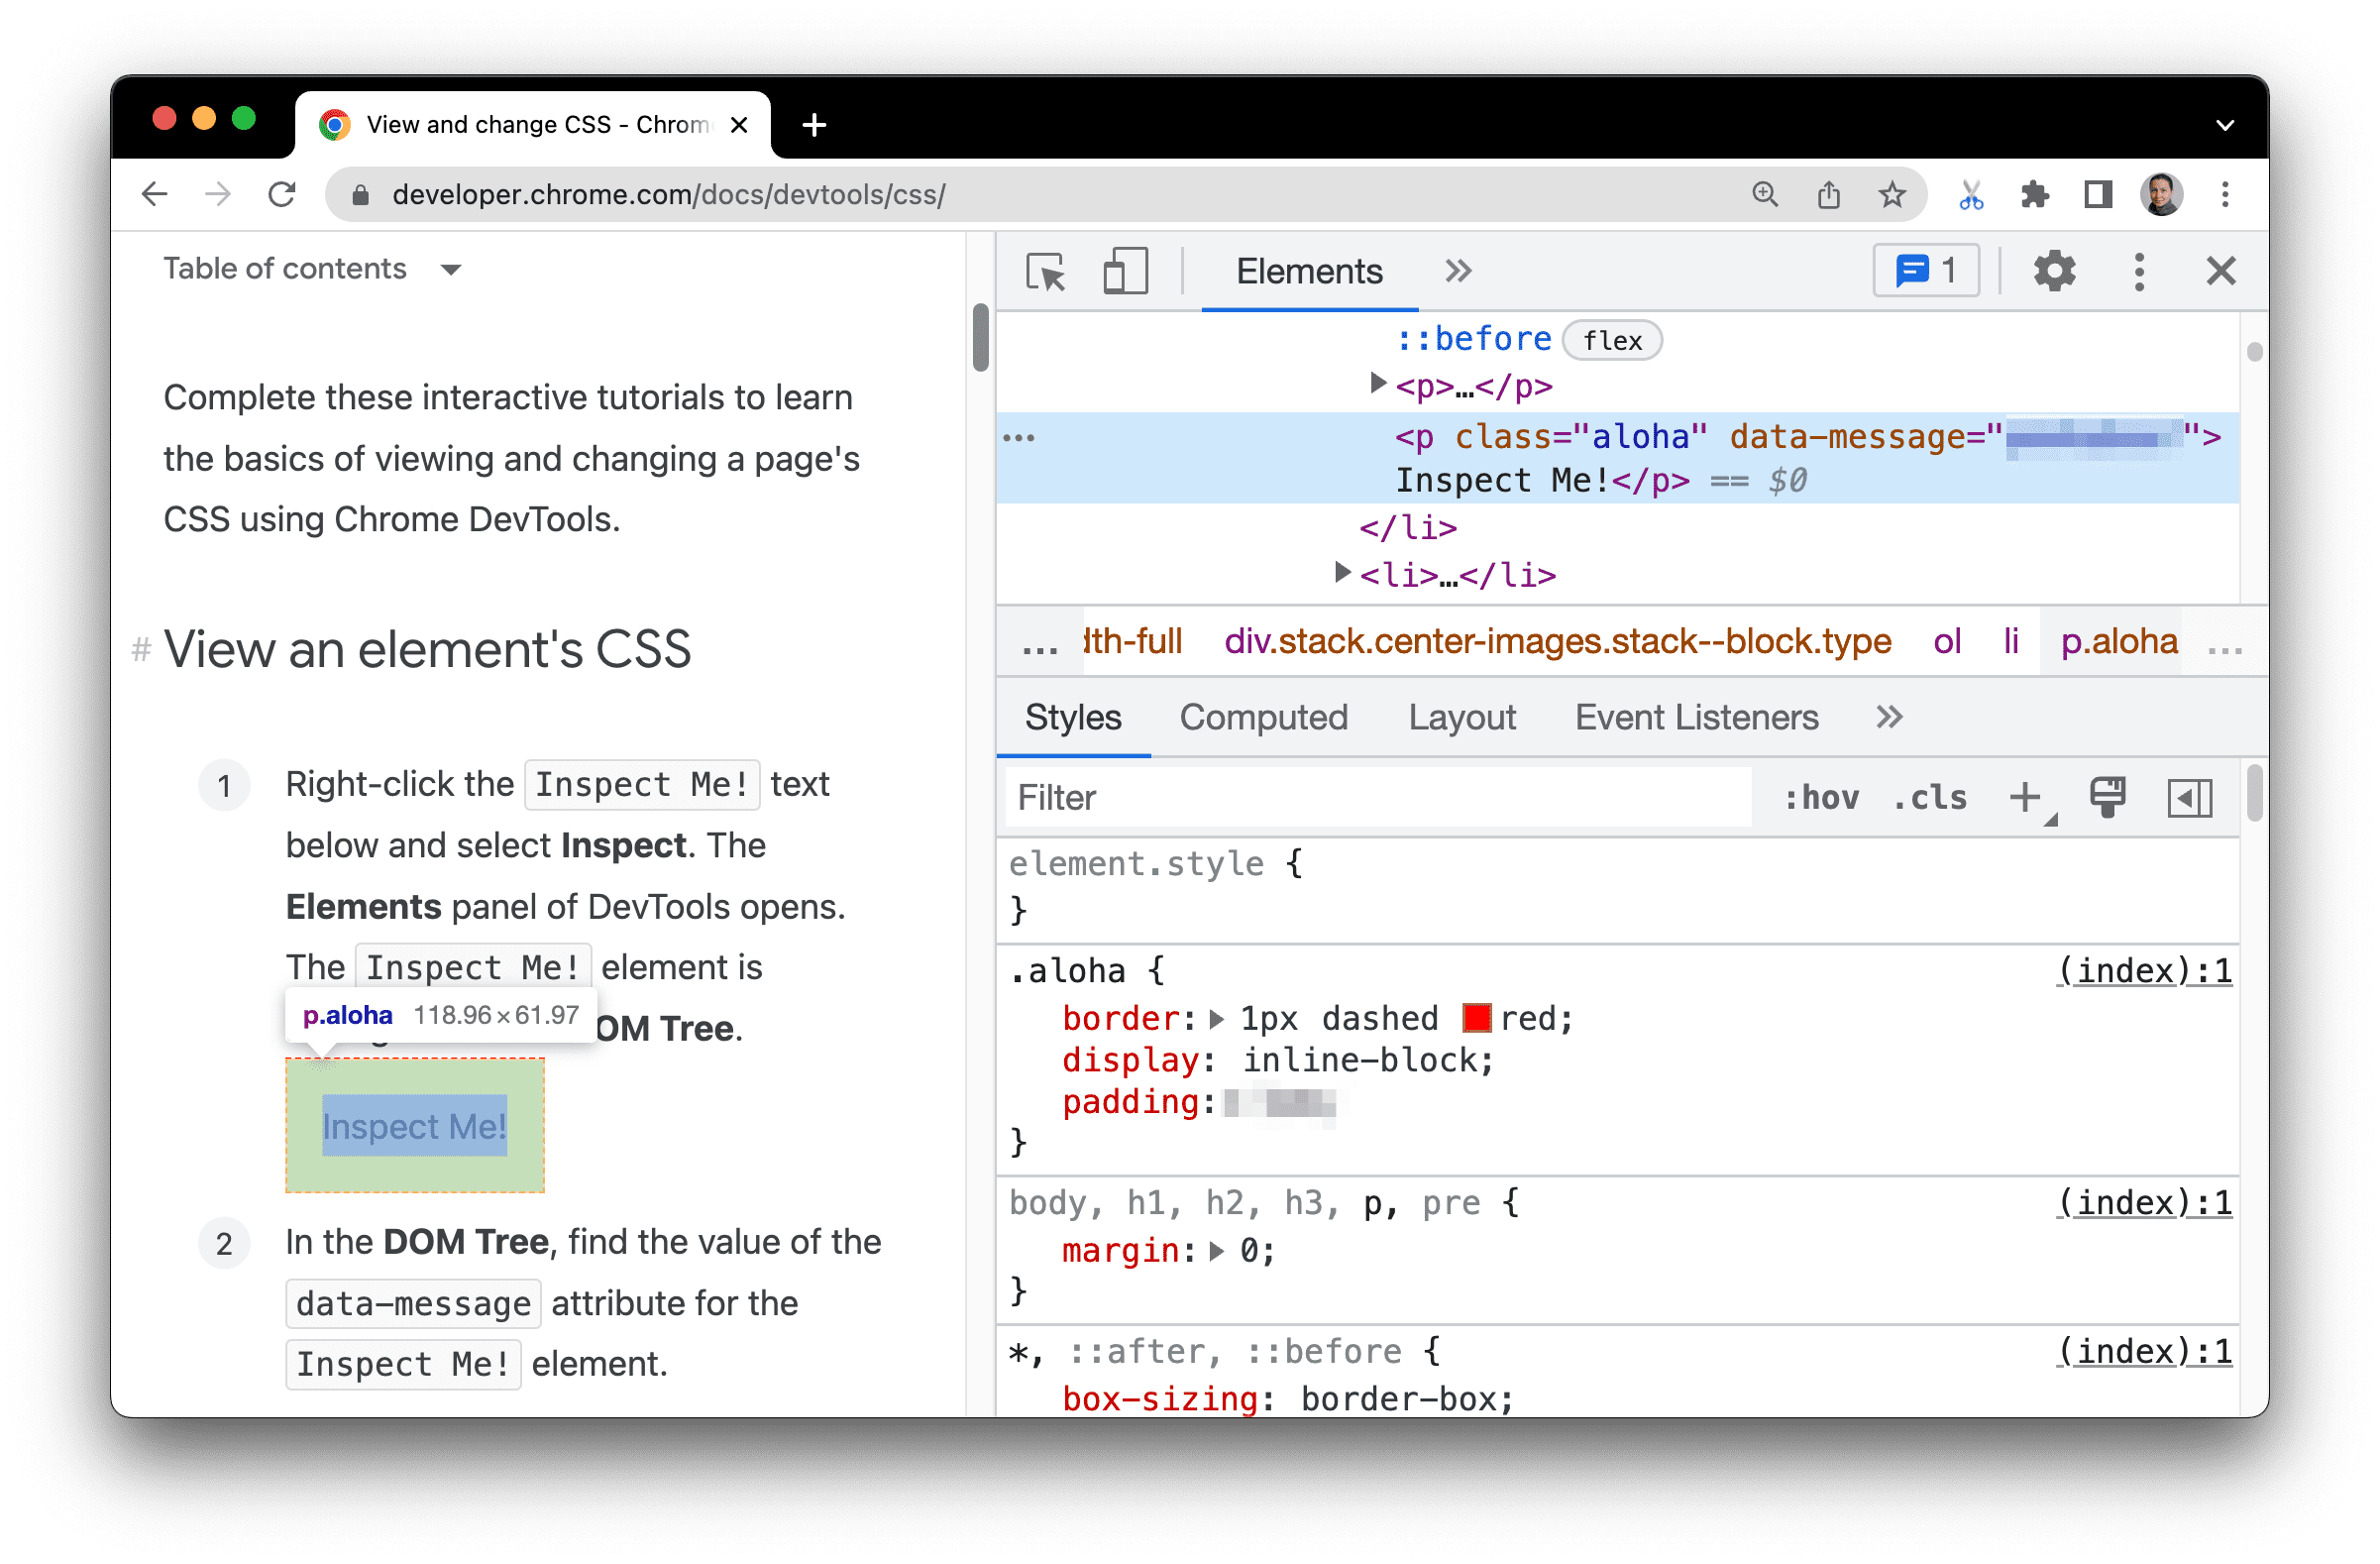Viewport: 2380px width, 1564px height.
Task: Switch to the Computed tab
Action: 1261,718
